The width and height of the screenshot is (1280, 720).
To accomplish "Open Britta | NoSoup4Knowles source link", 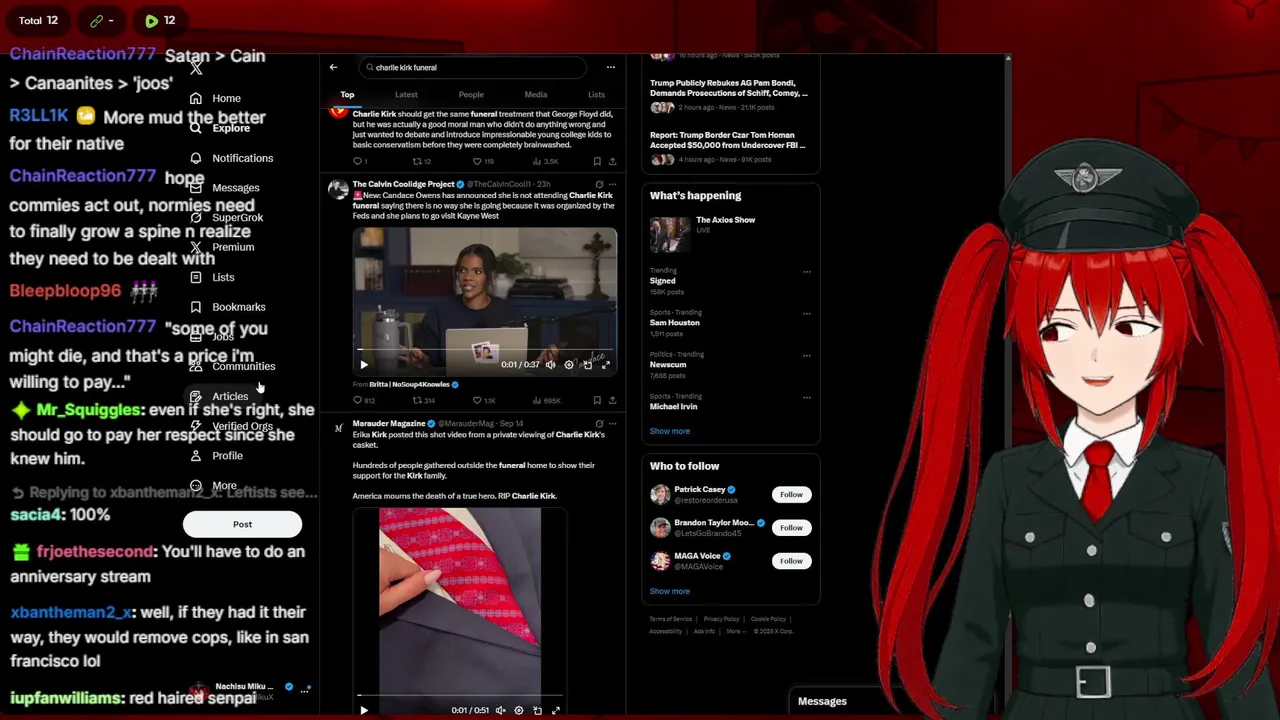I will [x=409, y=384].
